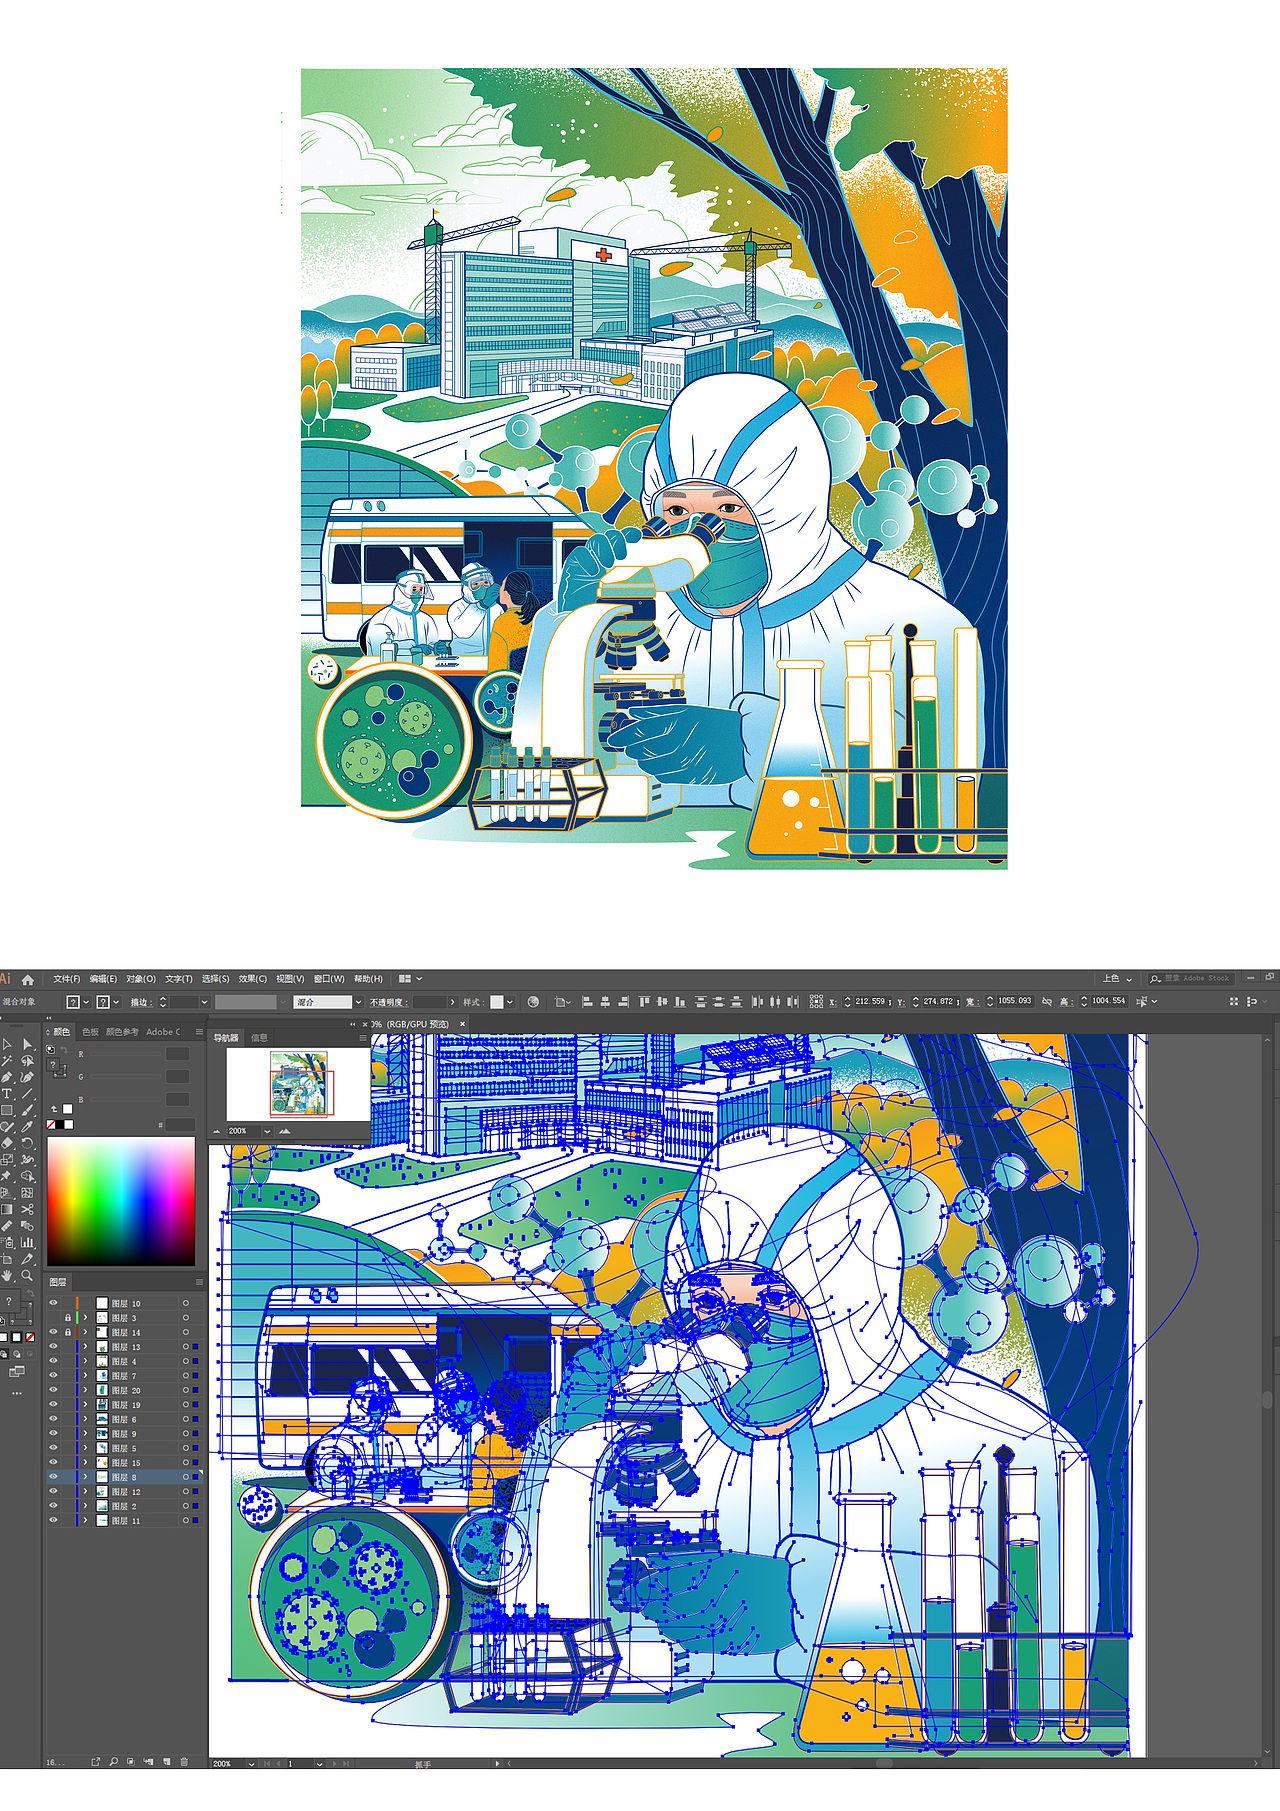
Task: Switch to the 色板 tab
Action: click(x=90, y=1032)
